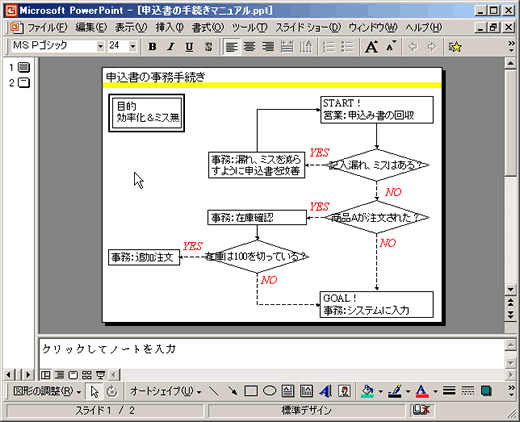Expand formatting toolbar options chevron
Image resolution: width=520 pixels, height=422 pixels.
click(x=511, y=46)
